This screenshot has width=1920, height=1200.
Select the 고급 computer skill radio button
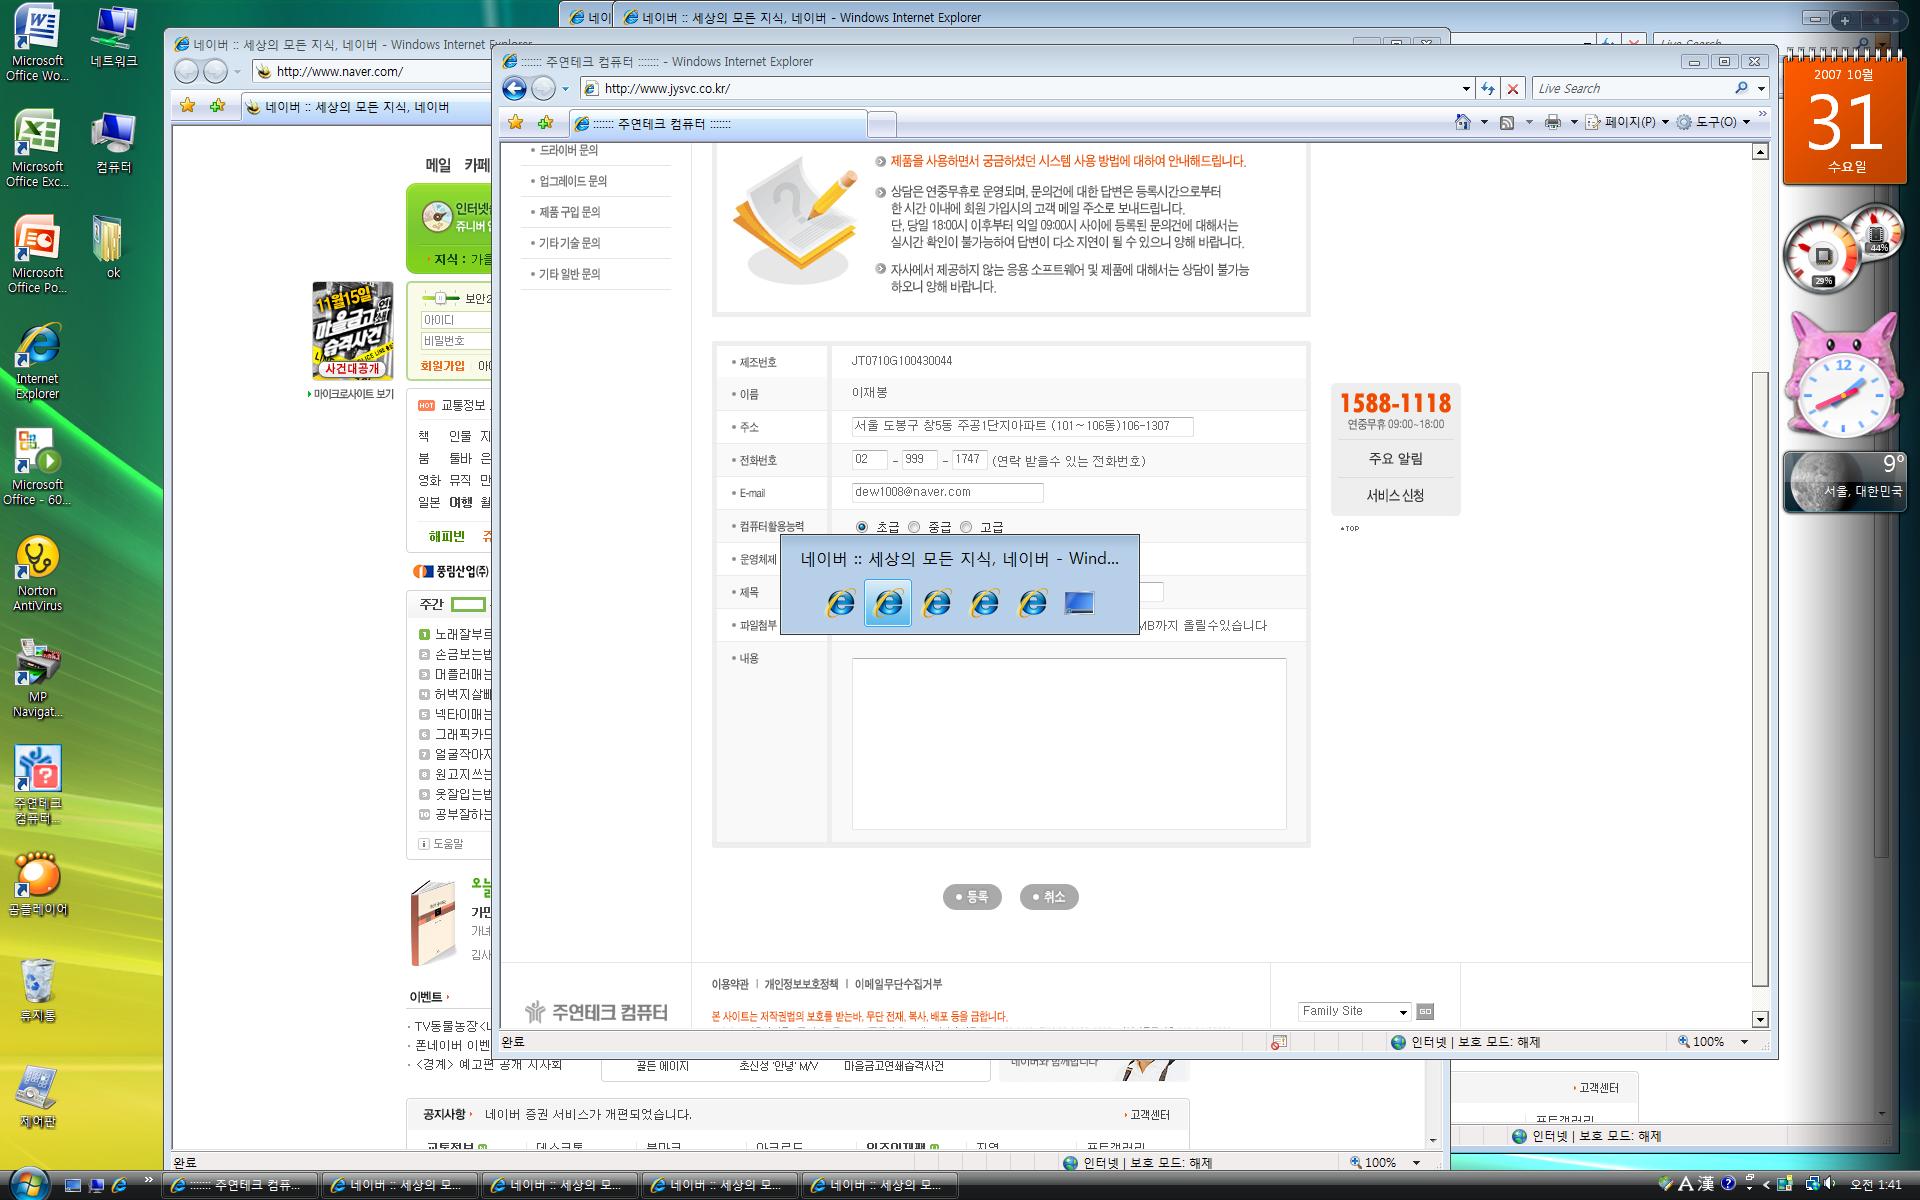[966, 527]
